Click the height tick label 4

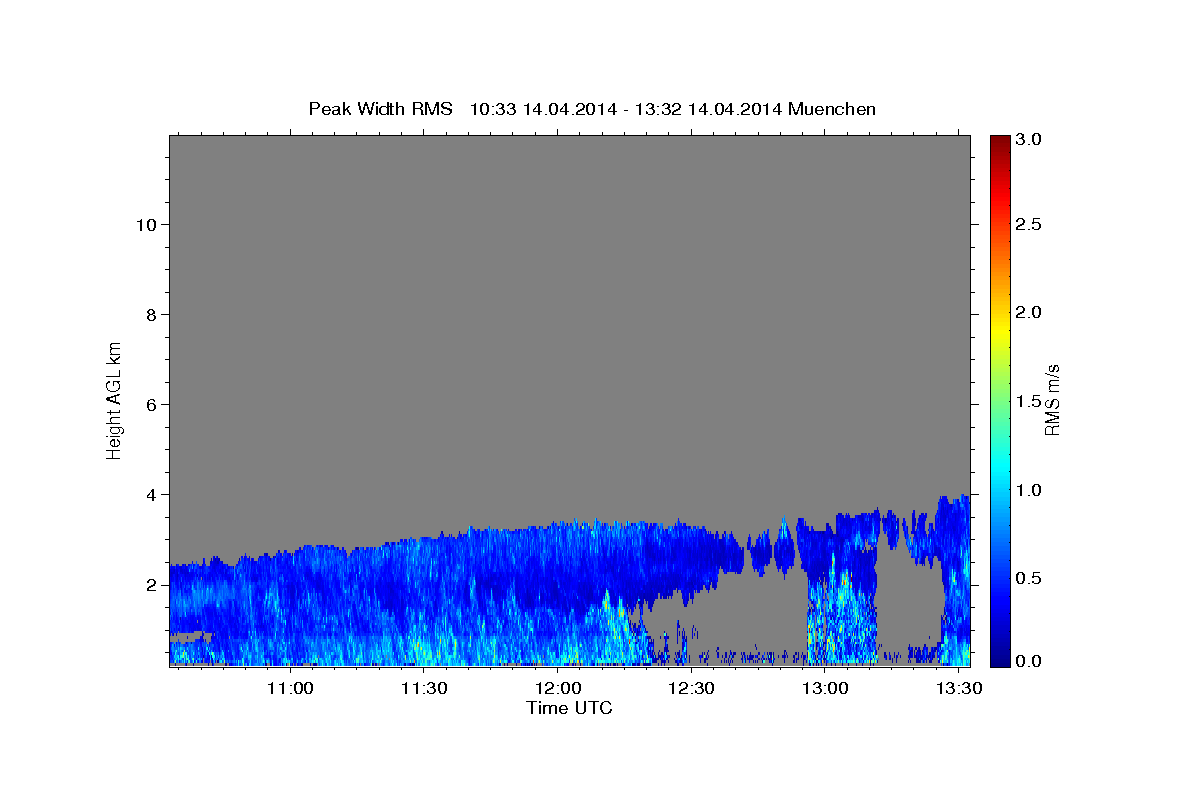coord(152,495)
